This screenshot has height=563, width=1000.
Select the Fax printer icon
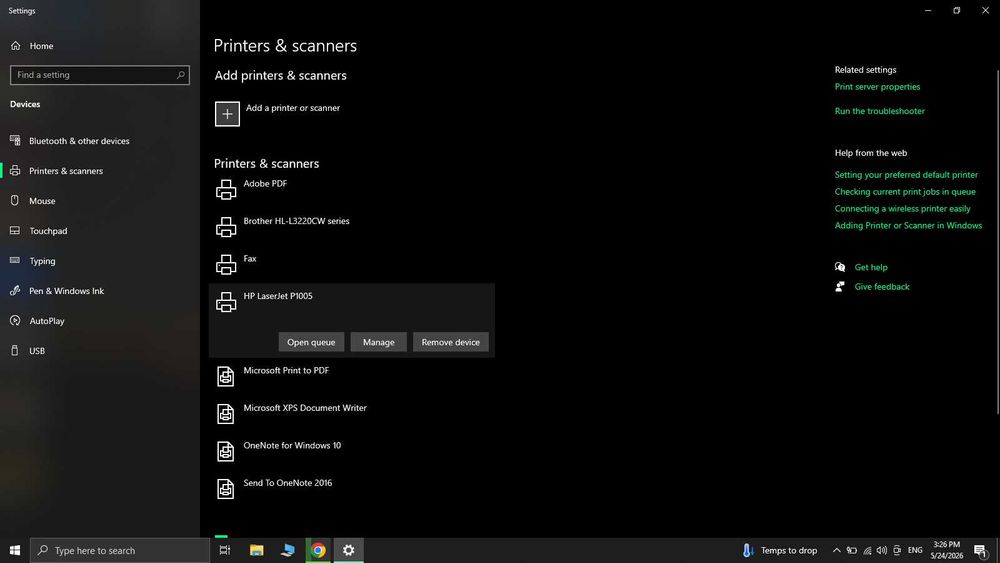pyautogui.click(x=226, y=265)
